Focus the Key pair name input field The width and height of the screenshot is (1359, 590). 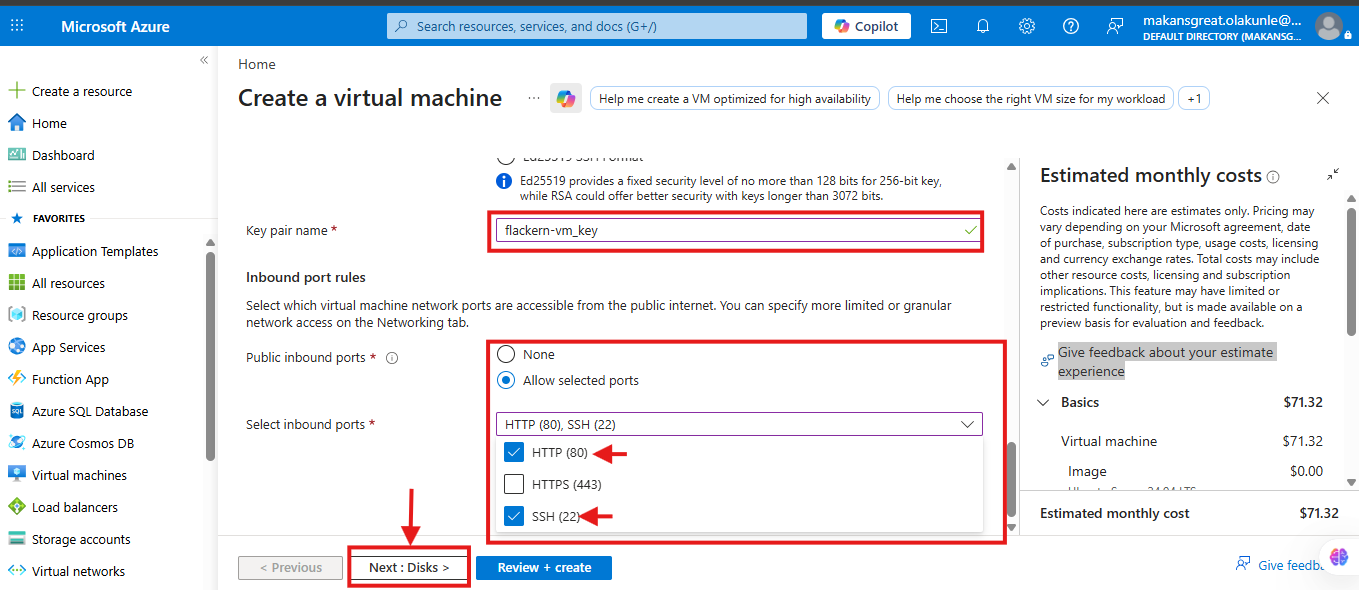coord(737,230)
